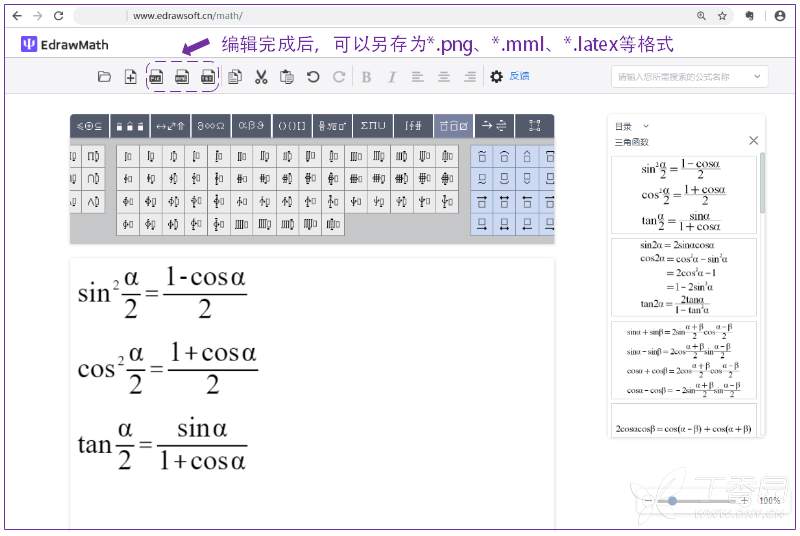Screen dimensions: 800x536
Task: Align the formula to the left
Action: pos(418,77)
